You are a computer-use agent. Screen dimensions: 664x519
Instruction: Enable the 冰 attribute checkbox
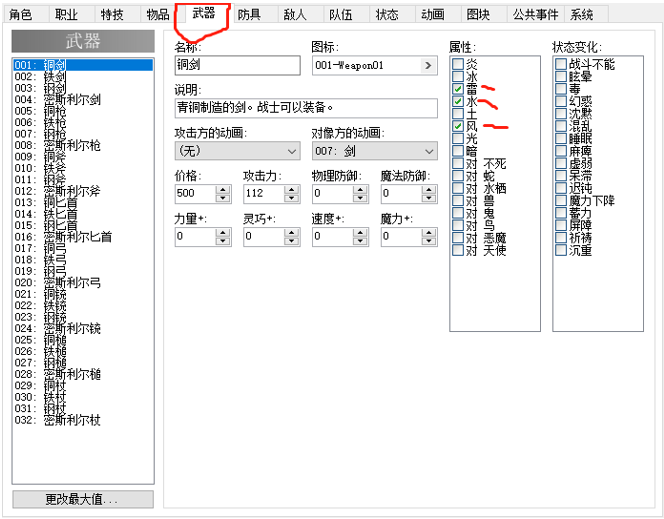pyautogui.click(x=458, y=76)
